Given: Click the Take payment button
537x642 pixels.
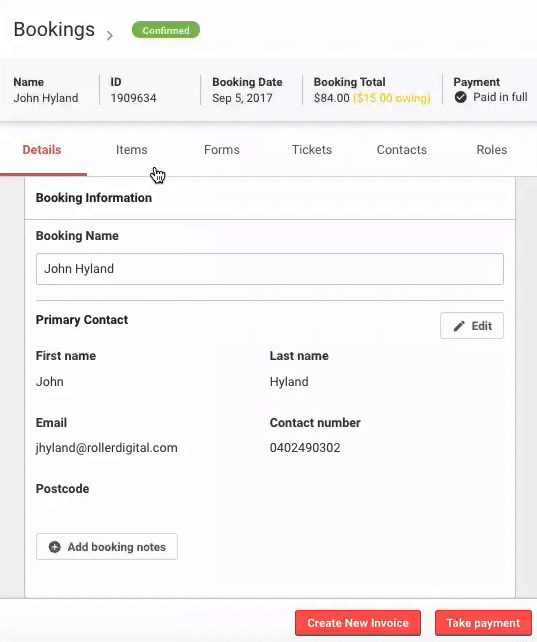Looking at the screenshot, I should tap(483, 623).
